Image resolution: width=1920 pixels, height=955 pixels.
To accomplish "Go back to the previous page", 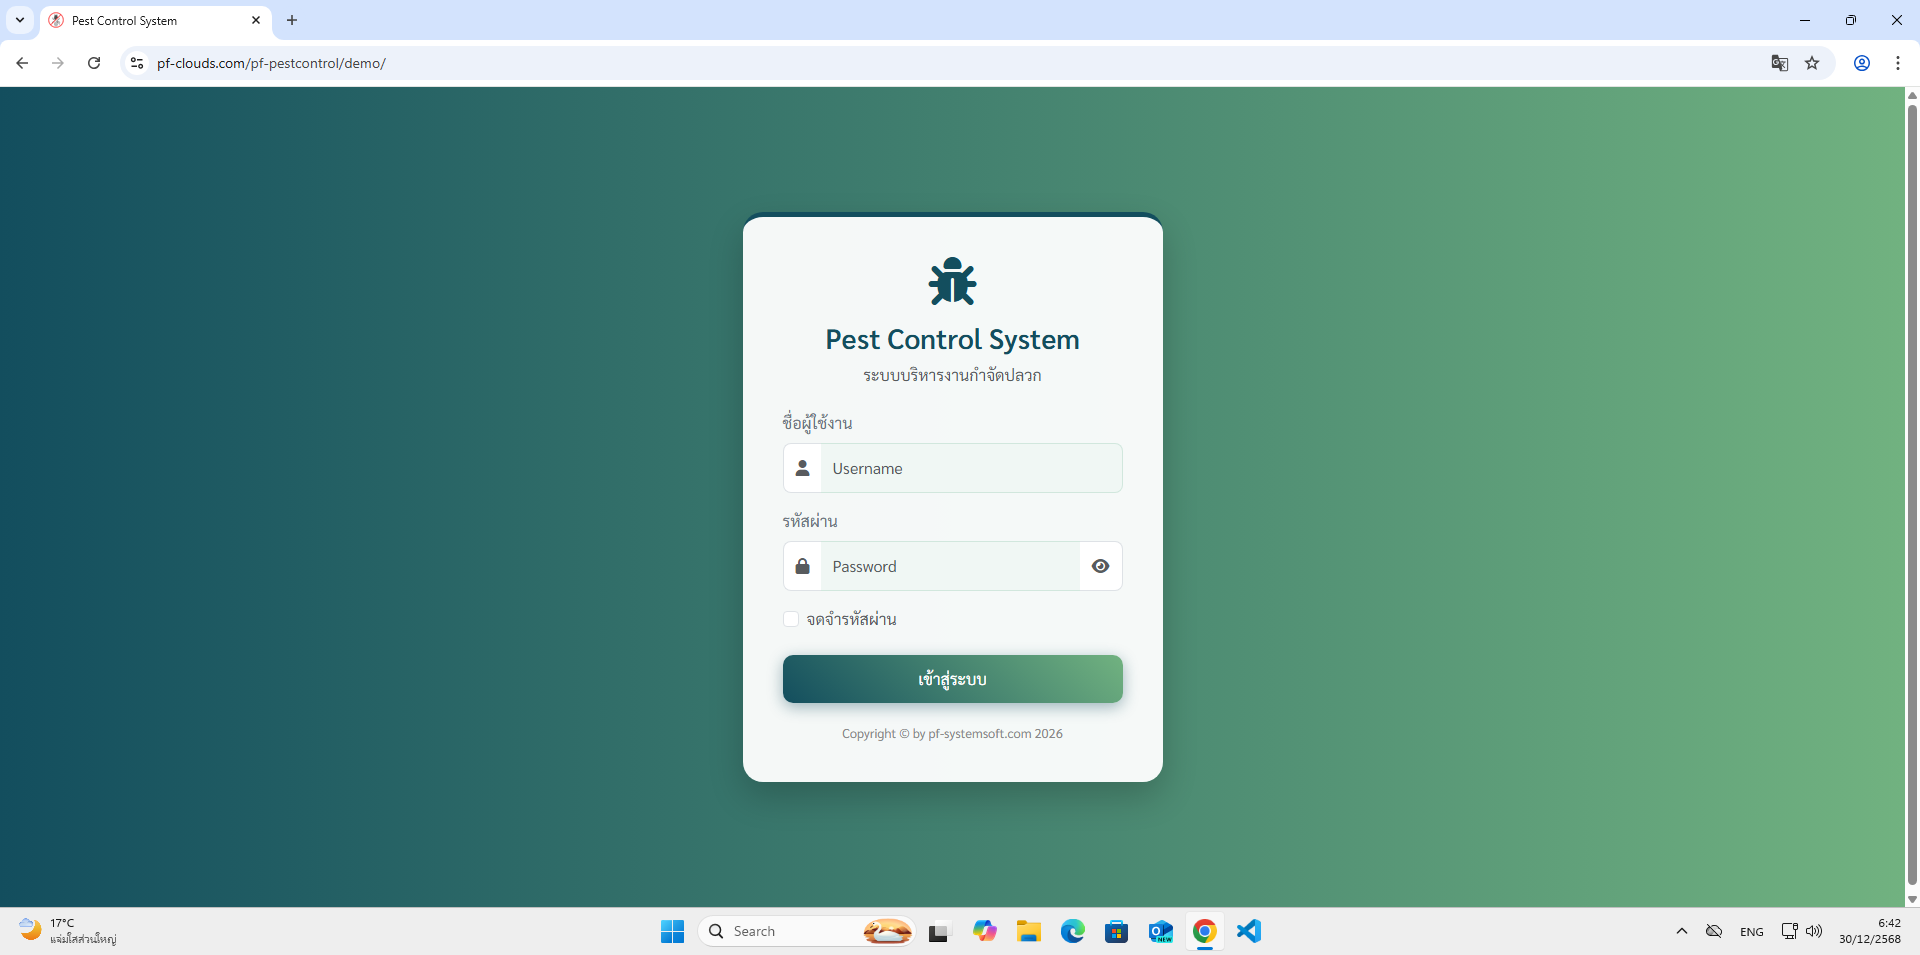I will coord(22,63).
